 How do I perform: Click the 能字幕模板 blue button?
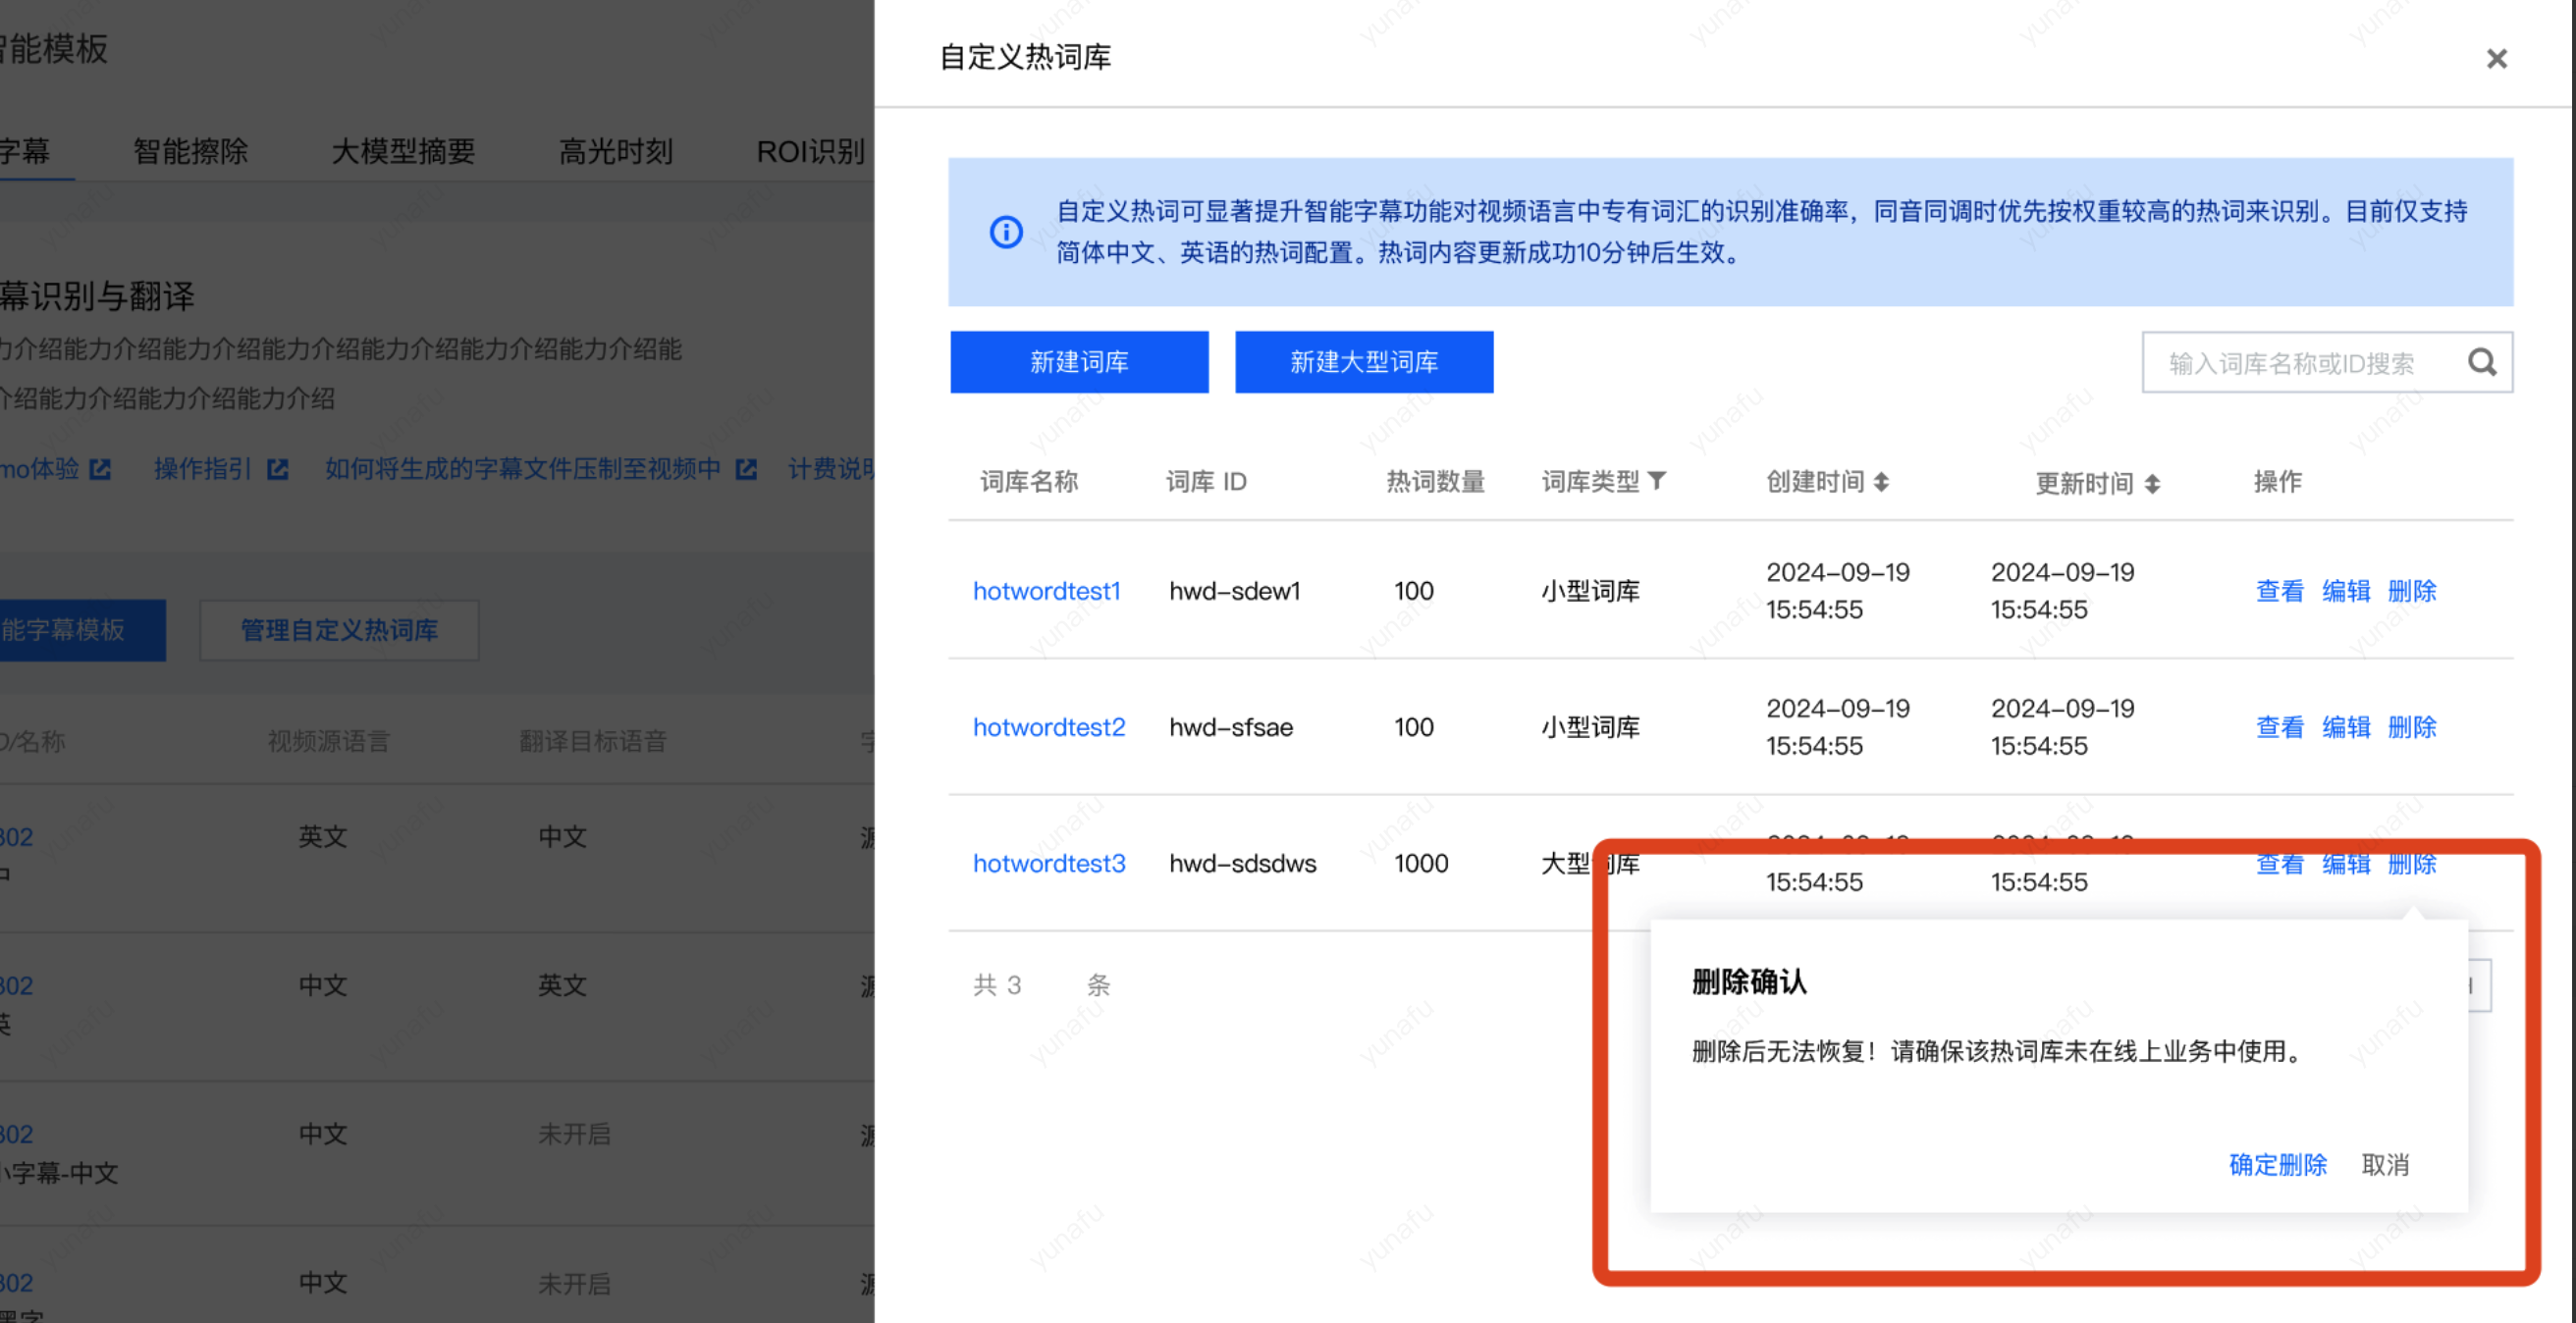coord(82,630)
